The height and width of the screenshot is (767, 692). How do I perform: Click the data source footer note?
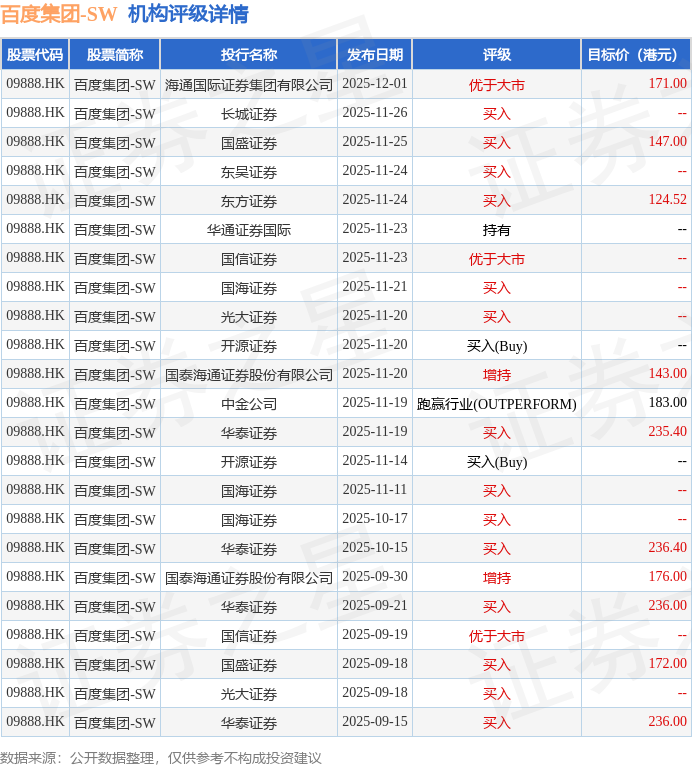pos(161,758)
